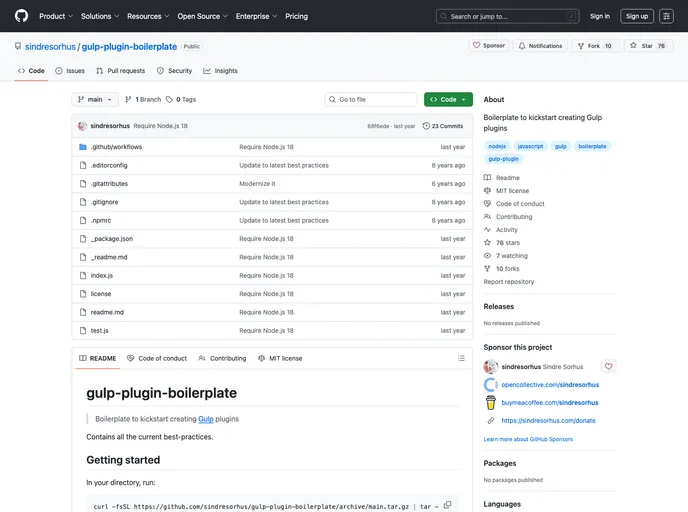The image size is (688, 512).
Task: Switch to the Code of conduct tab
Action: 157,358
